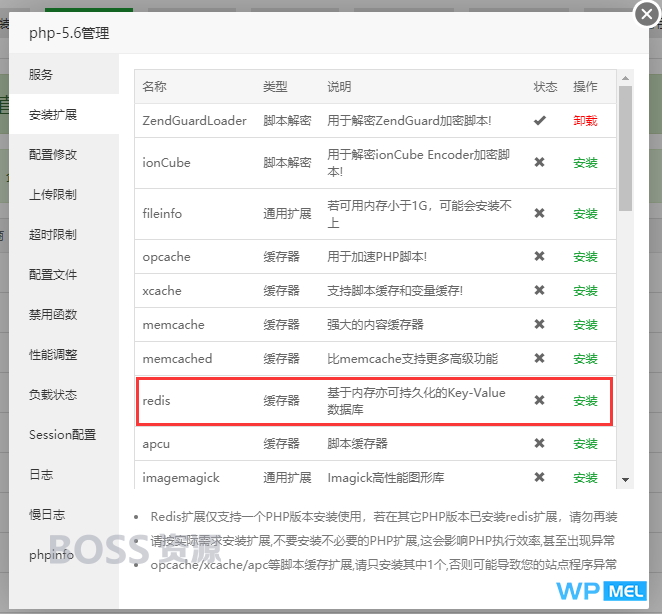Install the memcache extension

tap(585, 325)
